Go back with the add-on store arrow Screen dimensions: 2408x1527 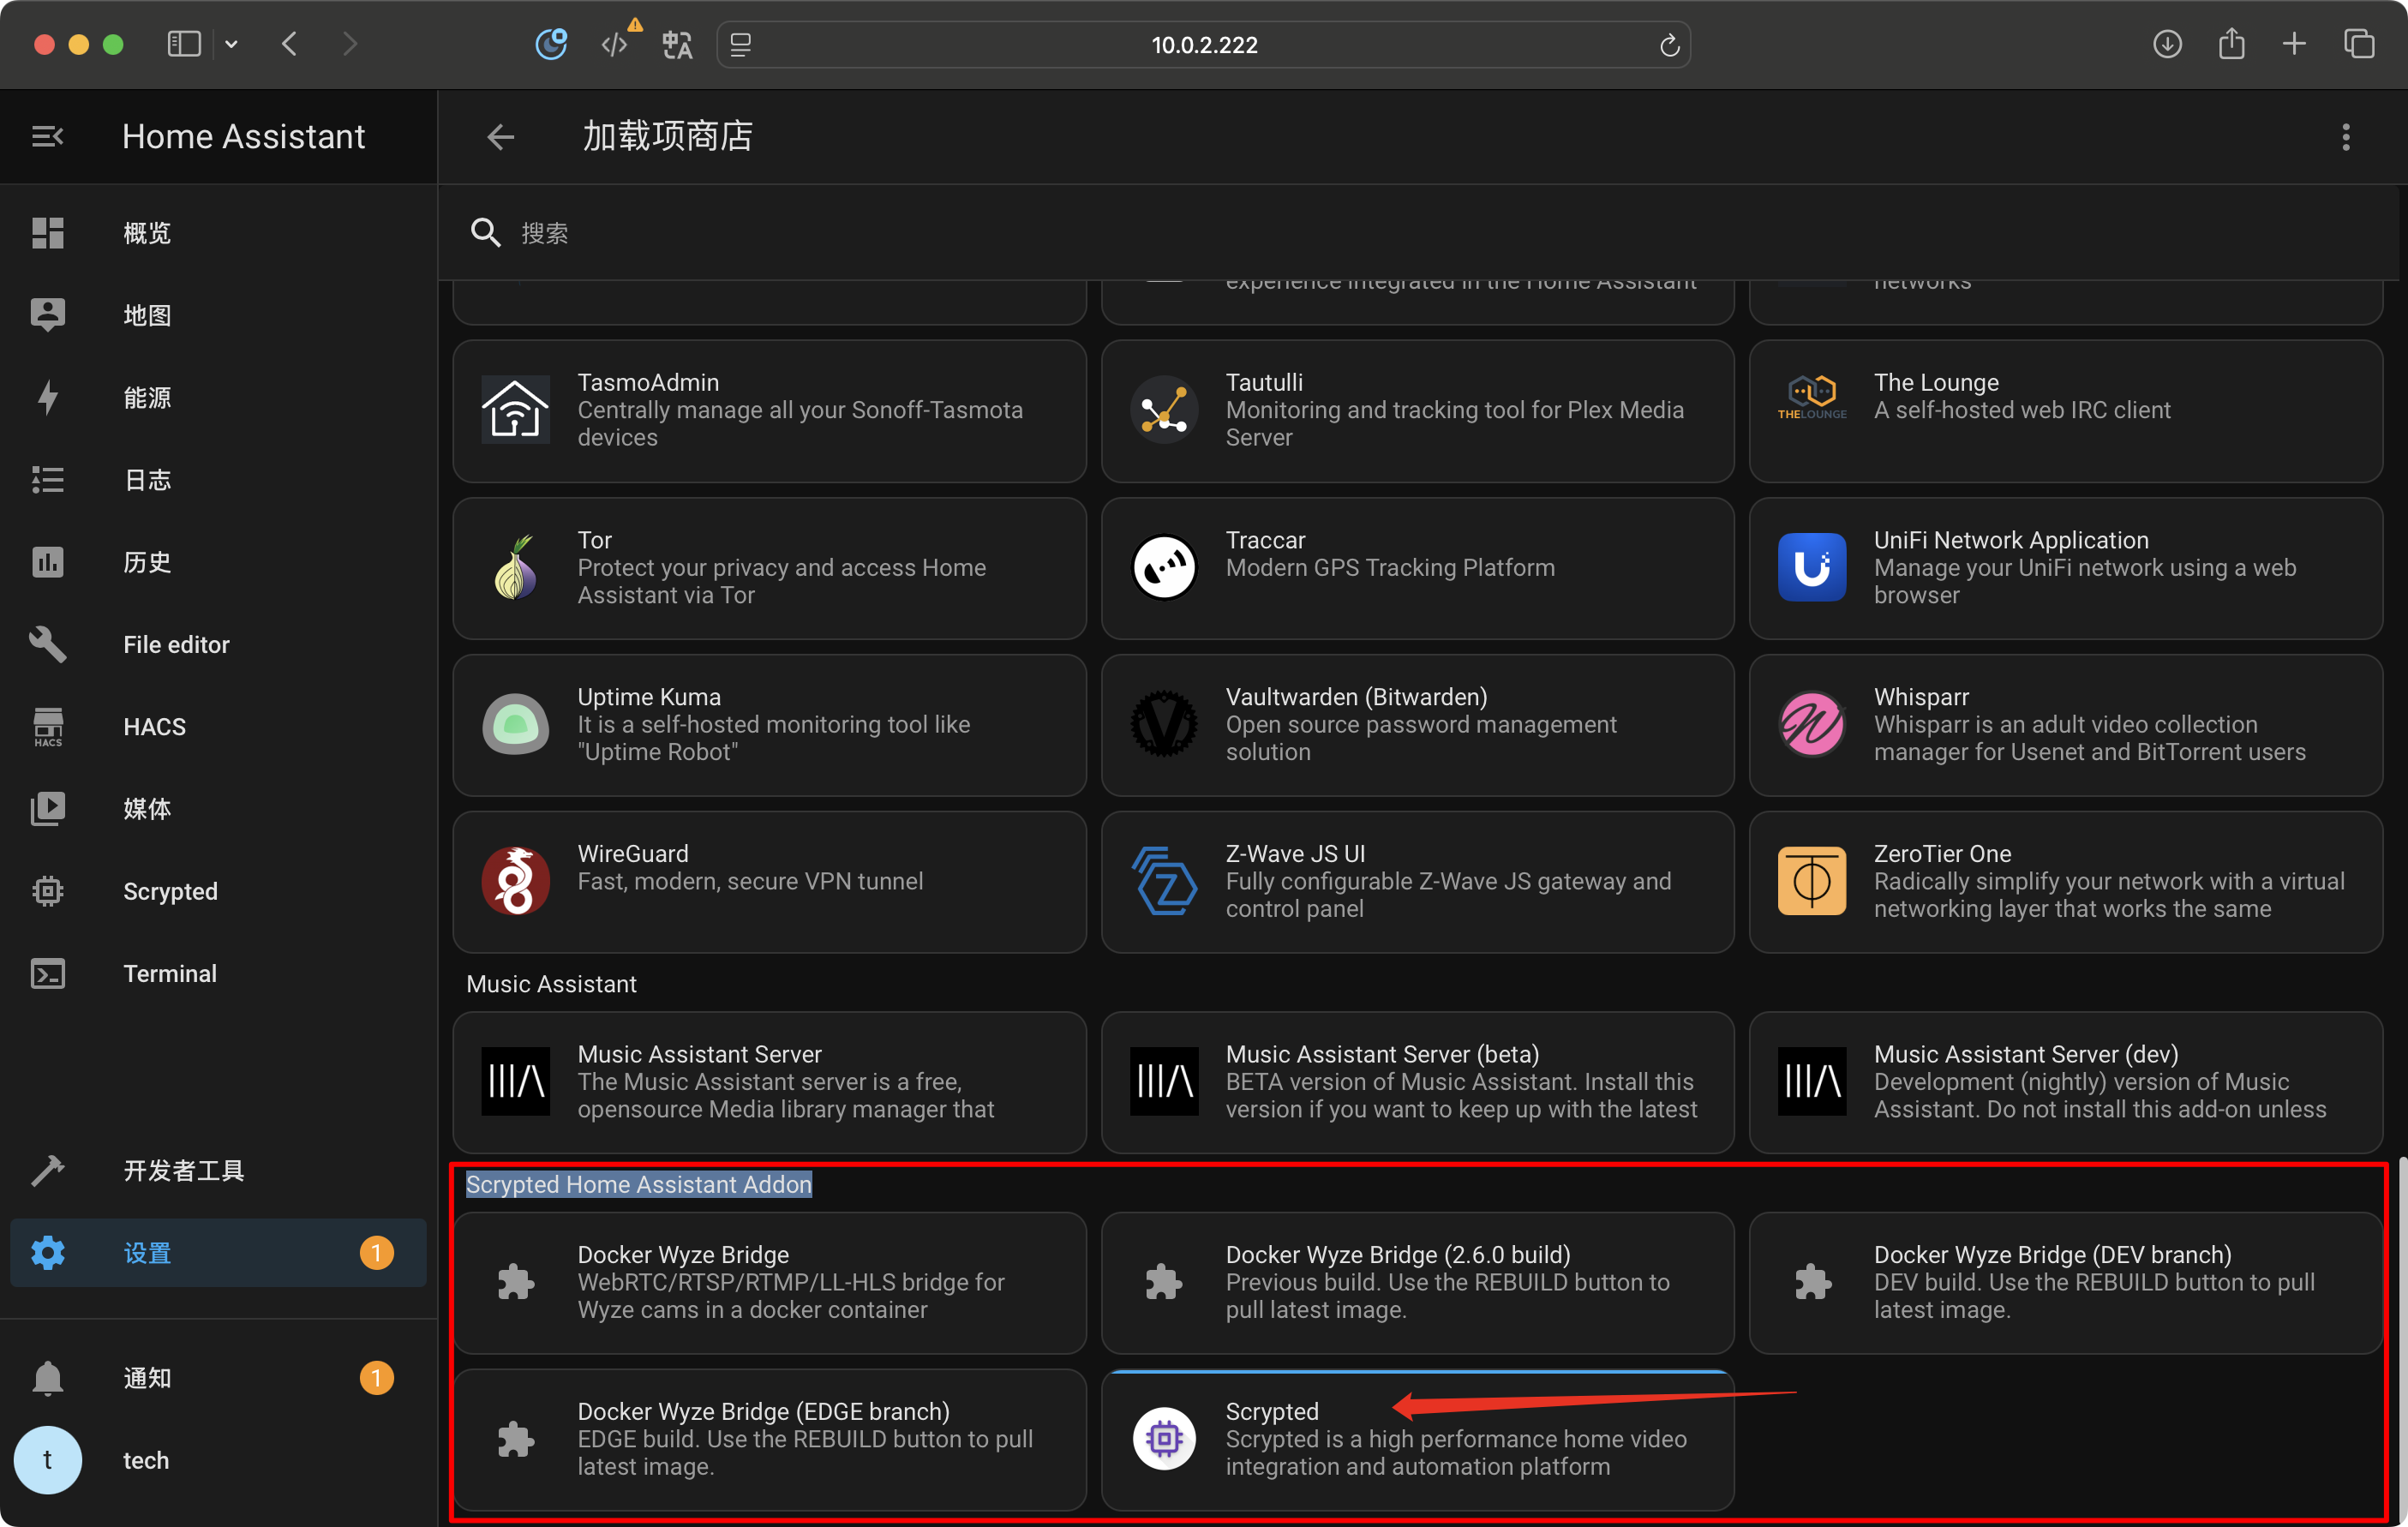(x=500, y=136)
